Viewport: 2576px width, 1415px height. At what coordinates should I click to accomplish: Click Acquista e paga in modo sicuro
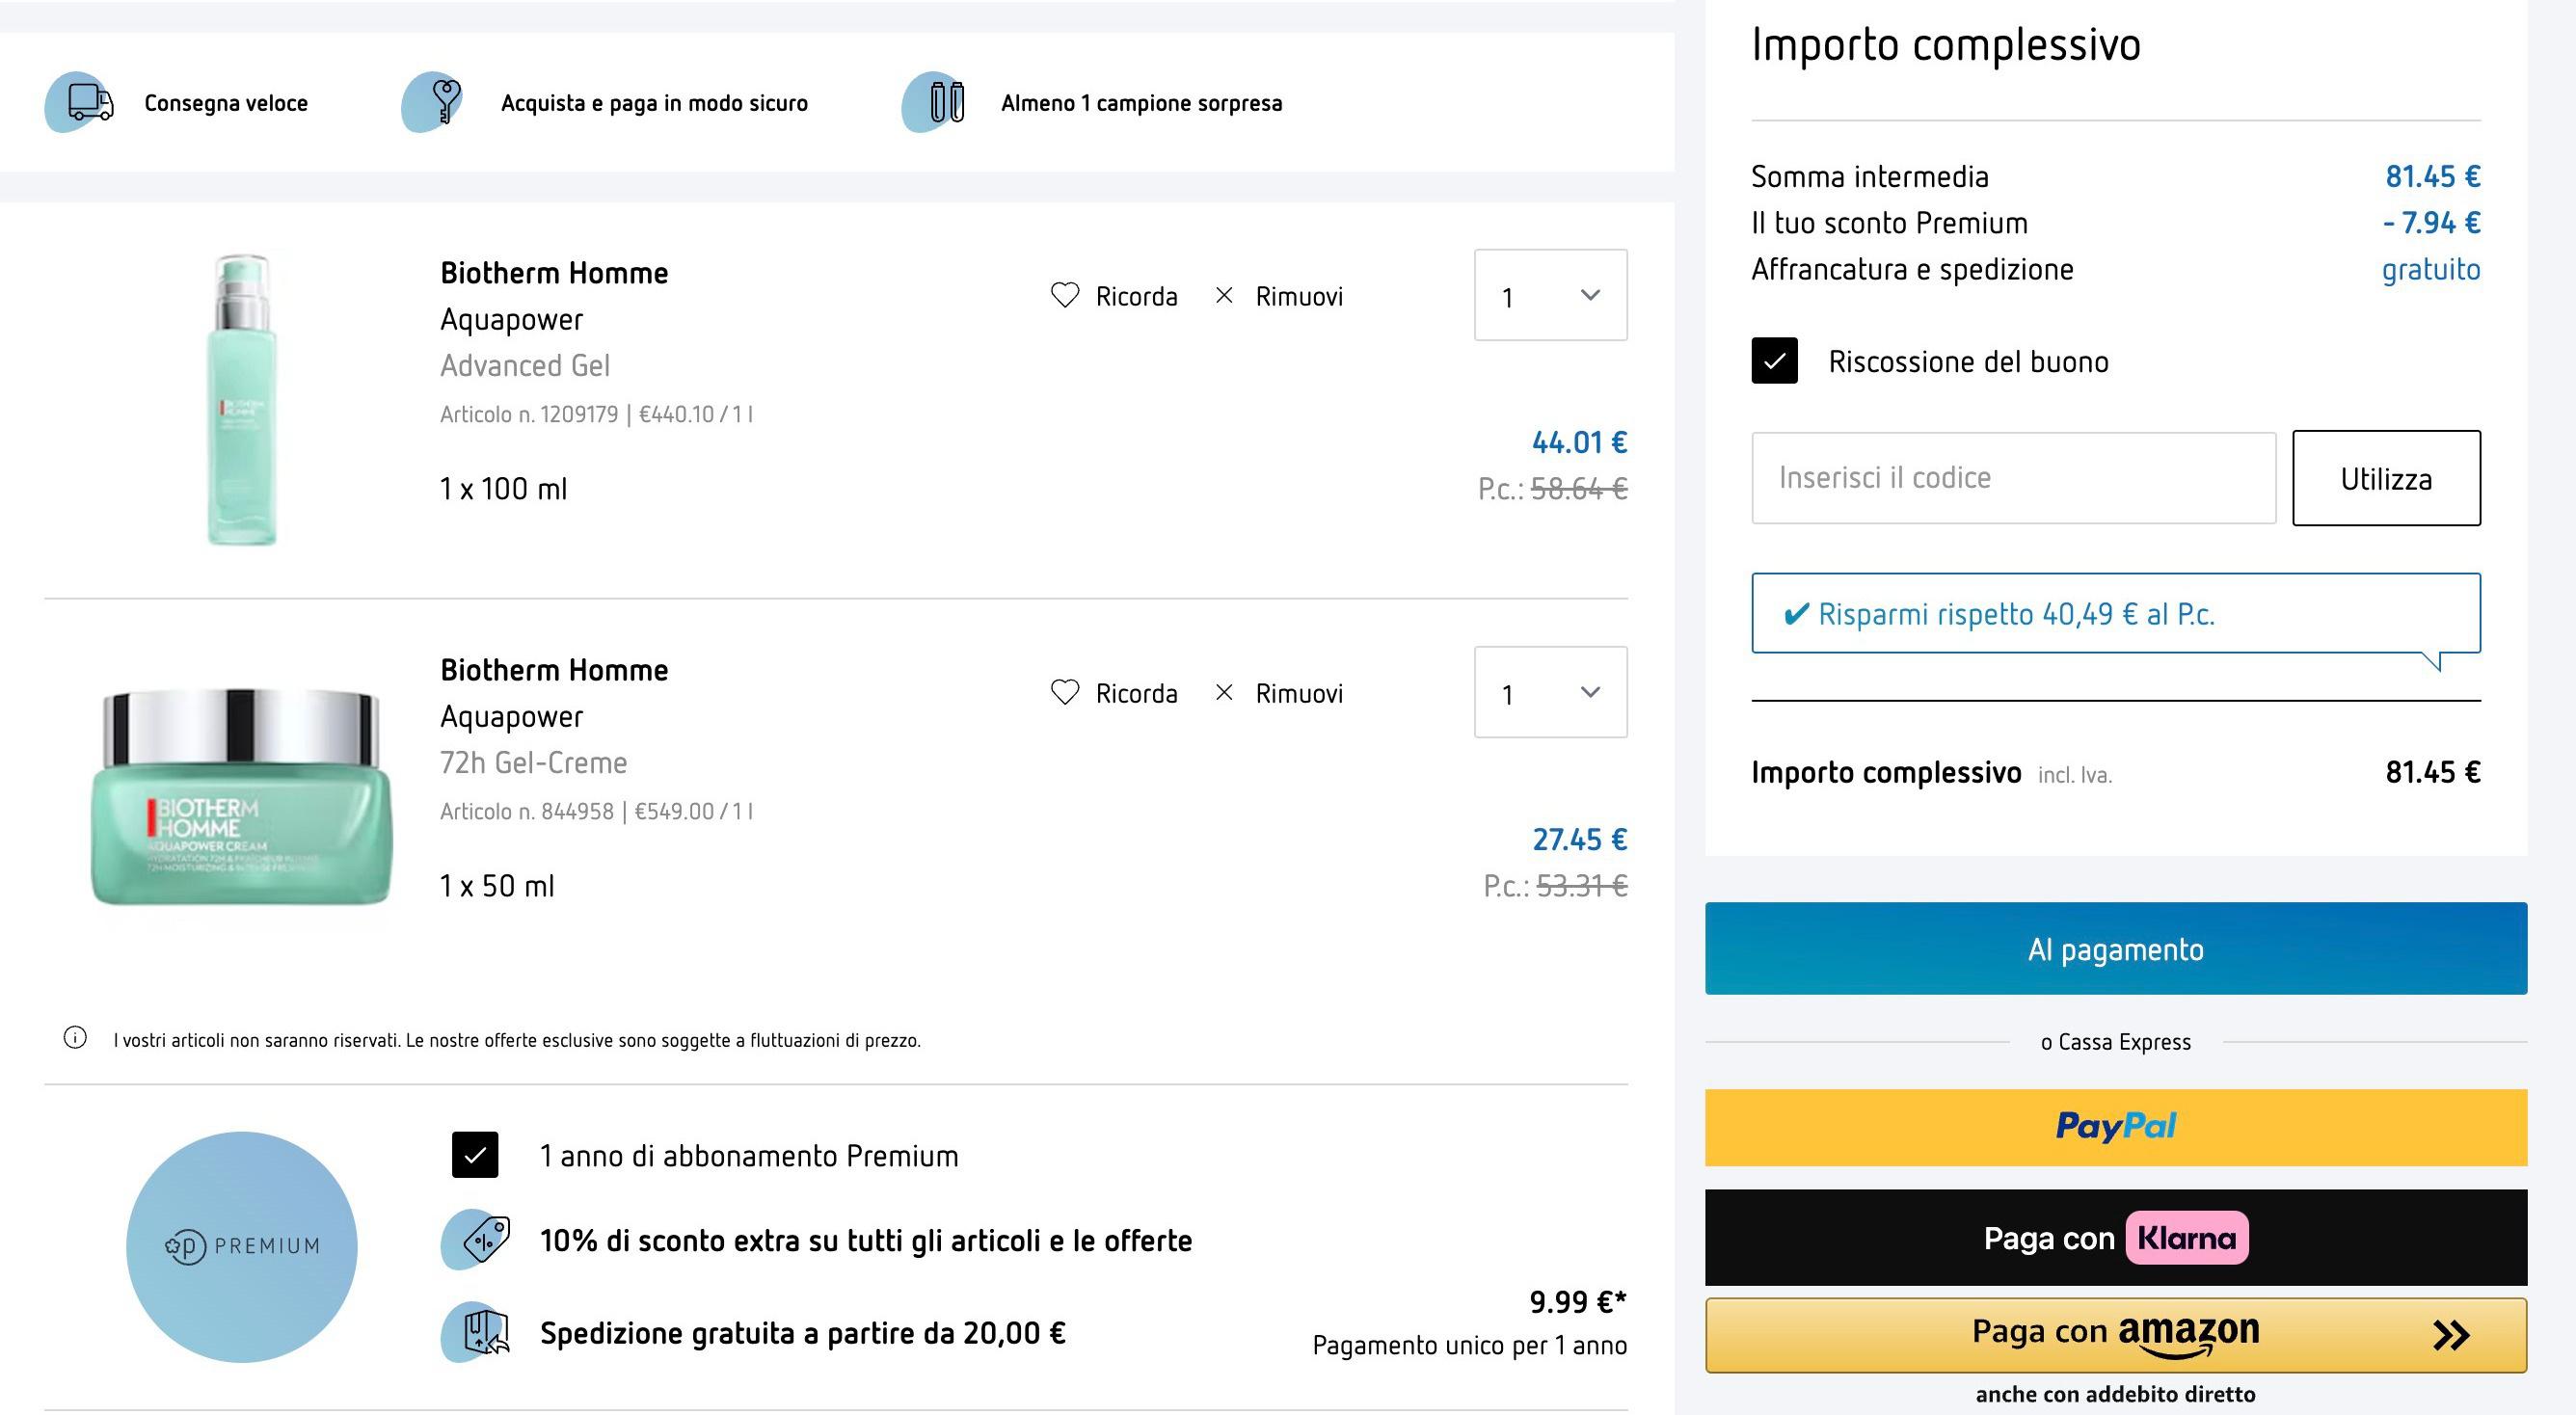coord(654,103)
